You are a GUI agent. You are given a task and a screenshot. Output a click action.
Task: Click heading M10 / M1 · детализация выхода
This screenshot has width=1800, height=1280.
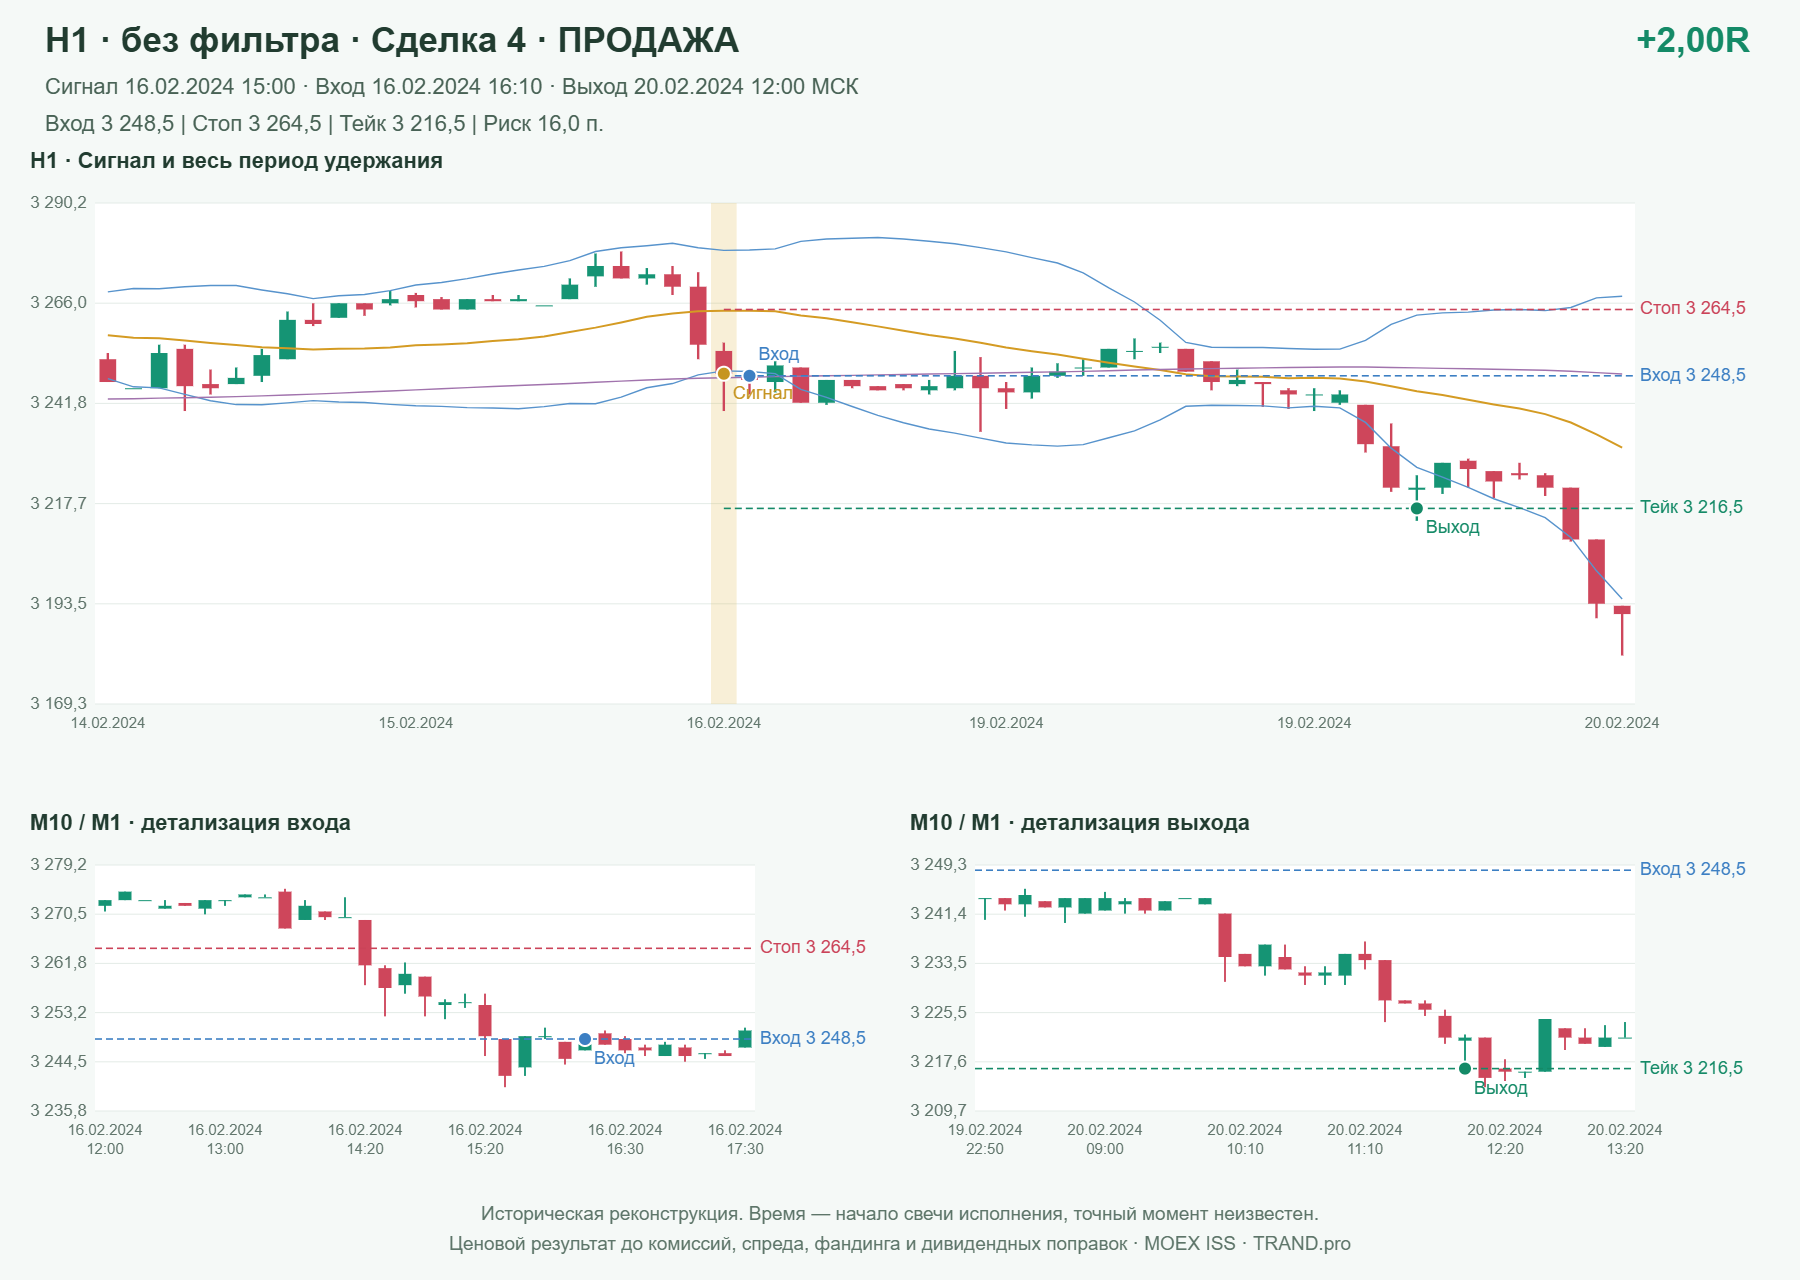point(1080,823)
